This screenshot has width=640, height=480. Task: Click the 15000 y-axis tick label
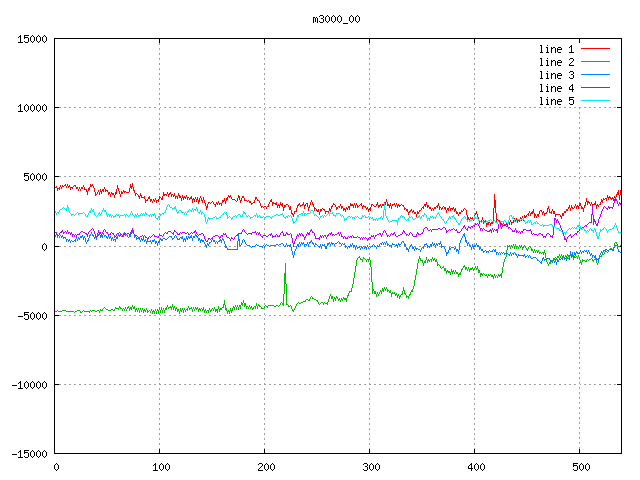pos(30,39)
